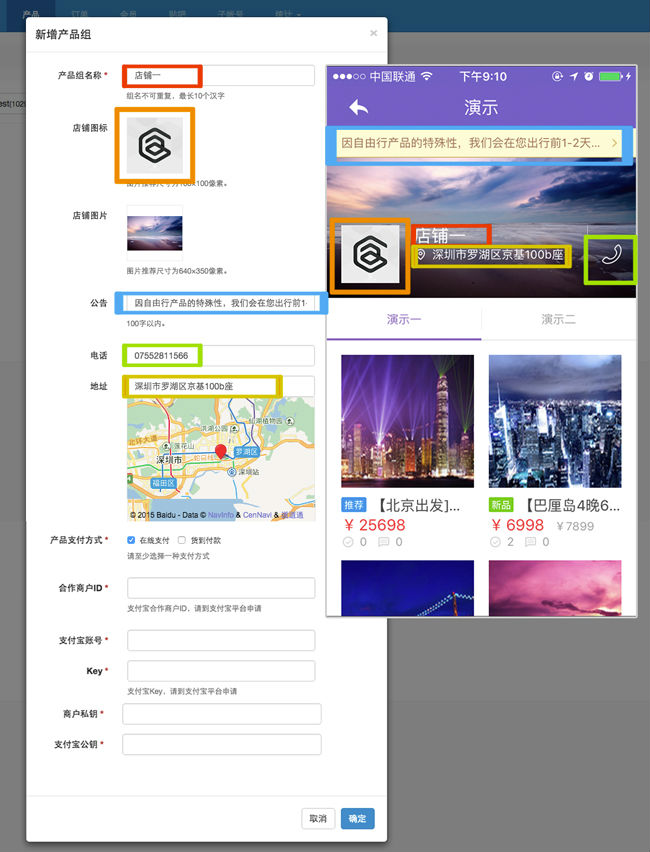Expand the announcement banner chevron in preview
The height and width of the screenshot is (852, 650).
[614, 144]
